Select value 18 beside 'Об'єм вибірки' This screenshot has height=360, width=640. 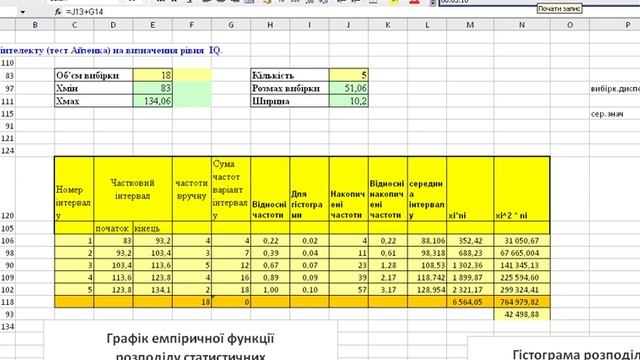click(x=153, y=75)
